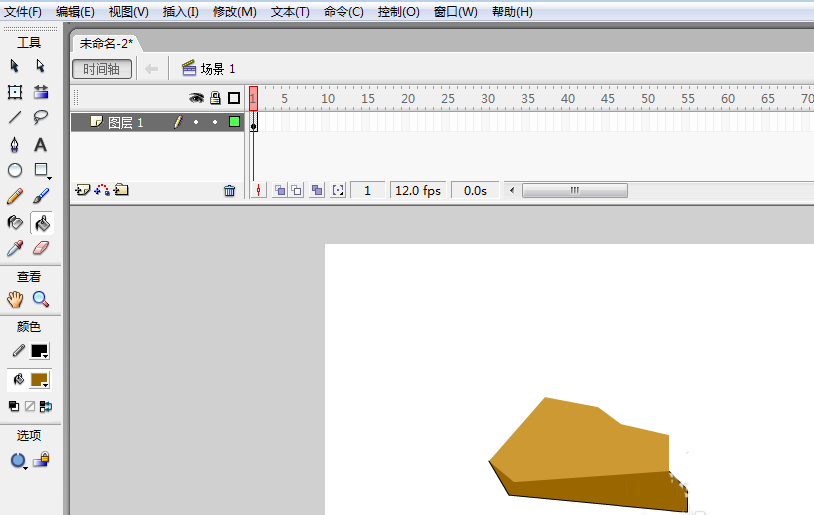This screenshot has height=515, width=814.
Task: Insert a layer folder
Action: click(121, 190)
